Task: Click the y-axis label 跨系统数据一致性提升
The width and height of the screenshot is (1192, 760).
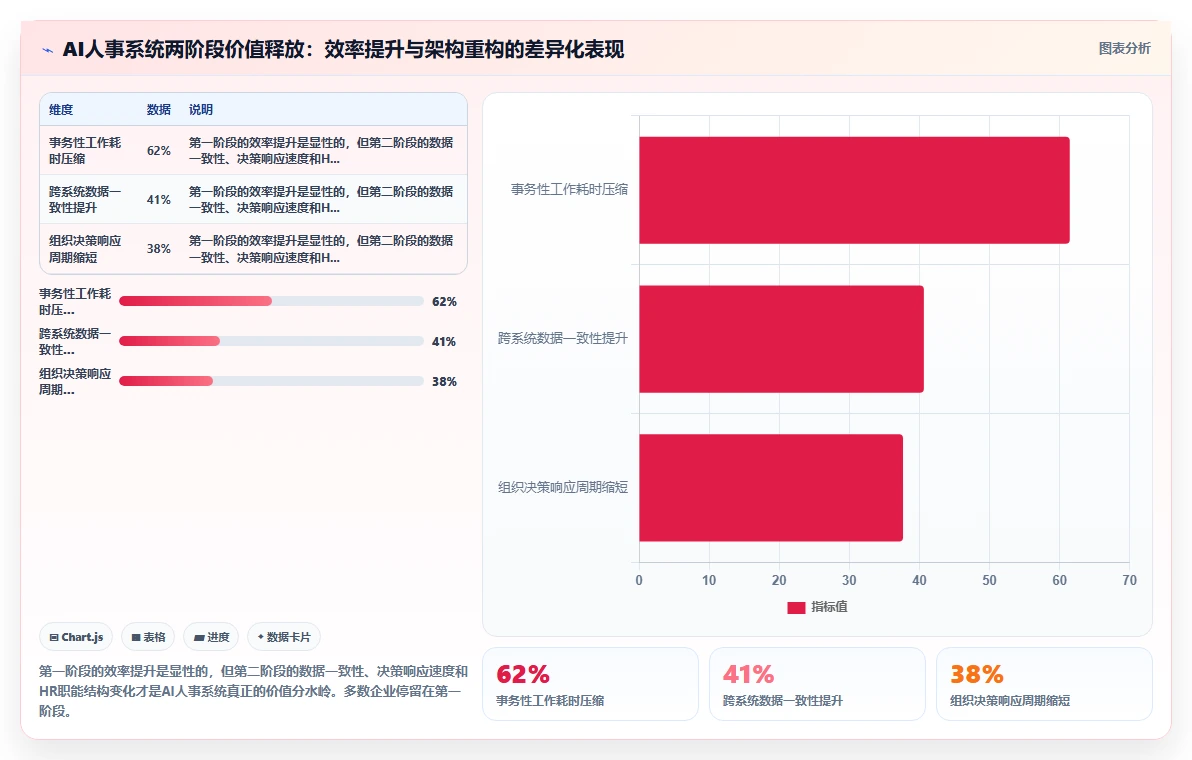Action: tap(563, 338)
